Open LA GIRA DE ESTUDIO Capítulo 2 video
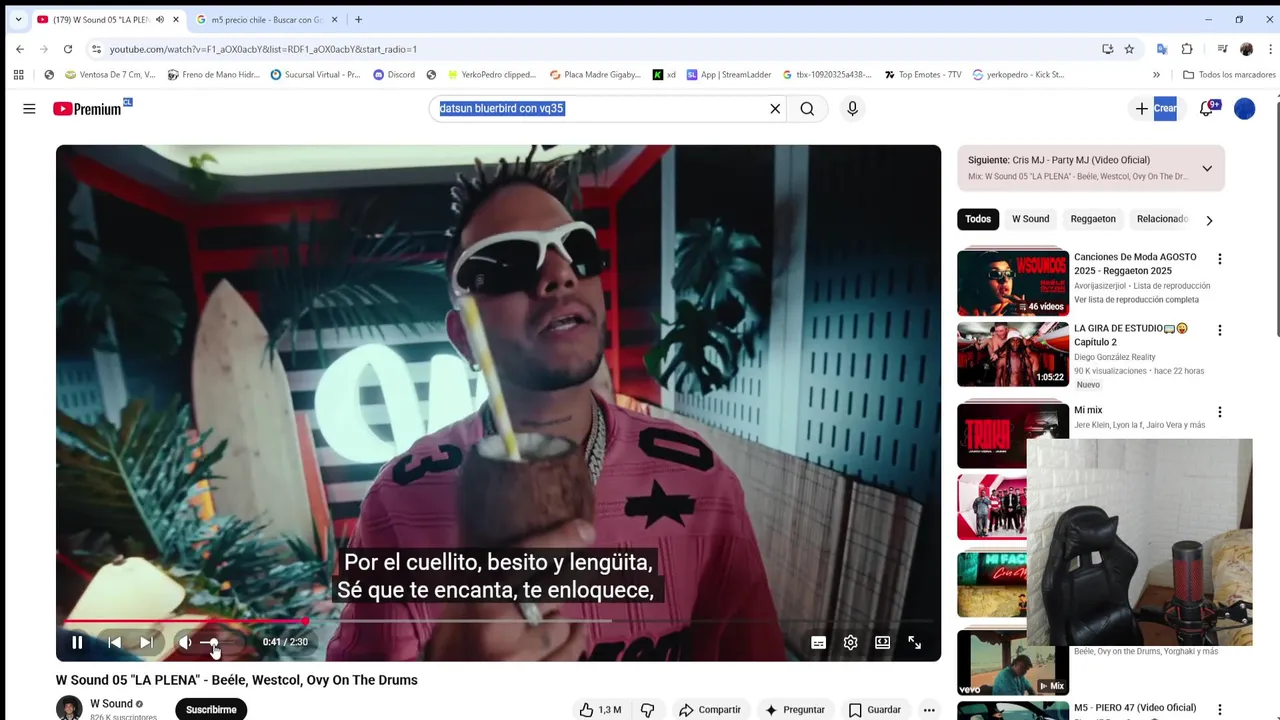 (x=1013, y=354)
